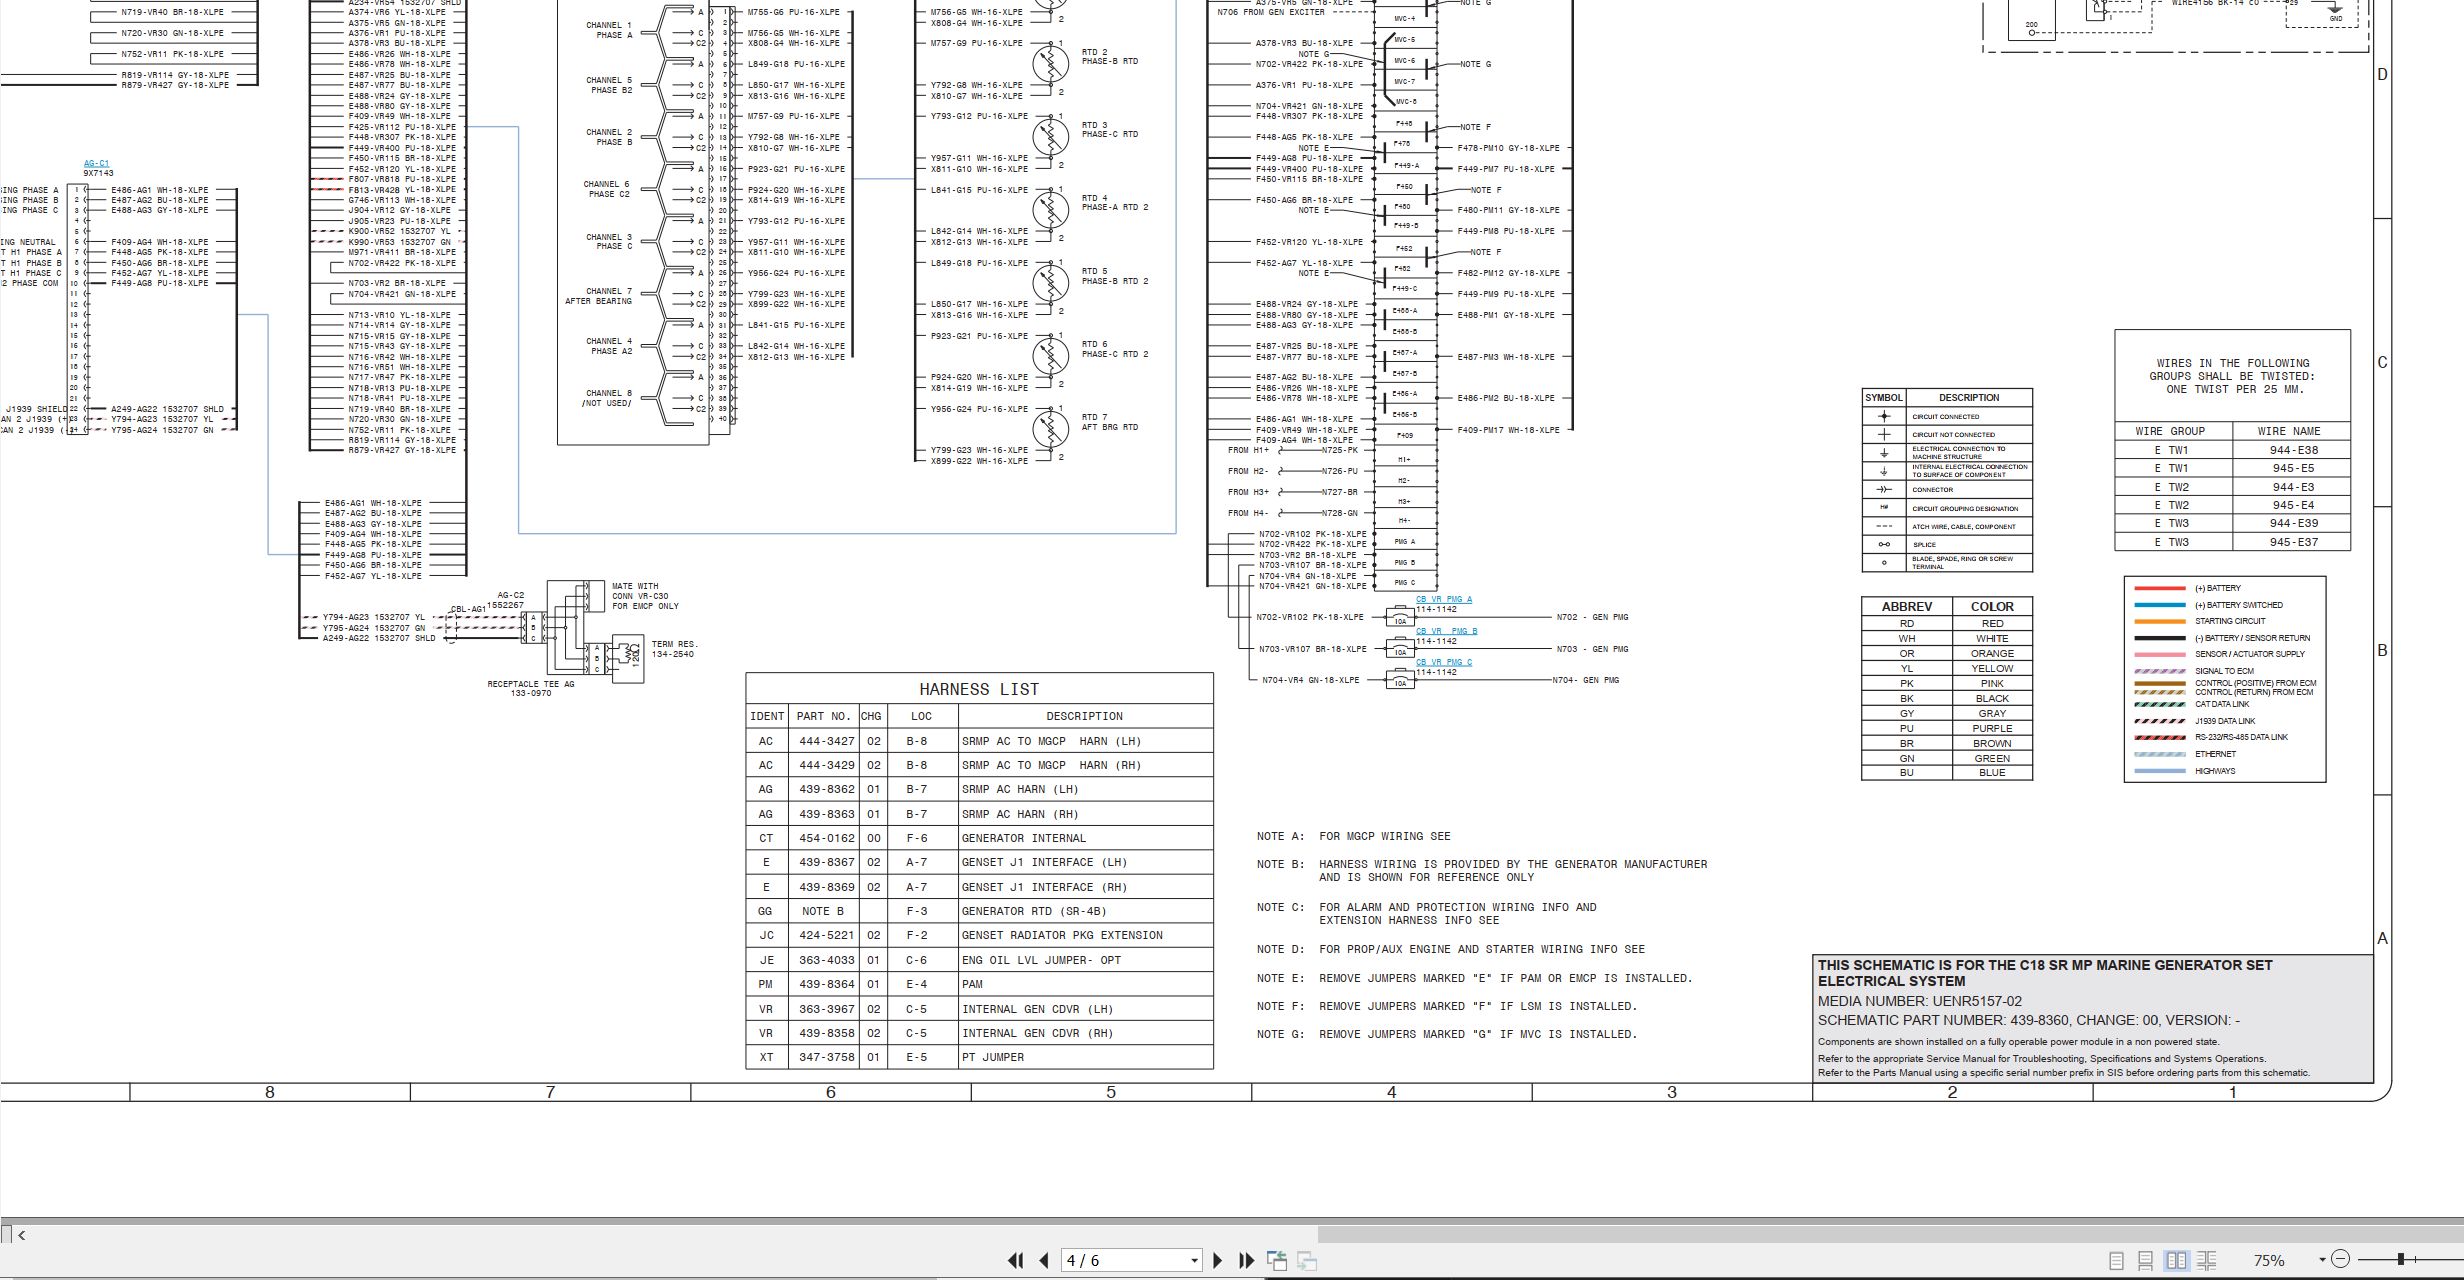Click 'N702 - GEN PMG' wire label
Viewport: 2464px width, 1280px height.
(x=1592, y=617)
